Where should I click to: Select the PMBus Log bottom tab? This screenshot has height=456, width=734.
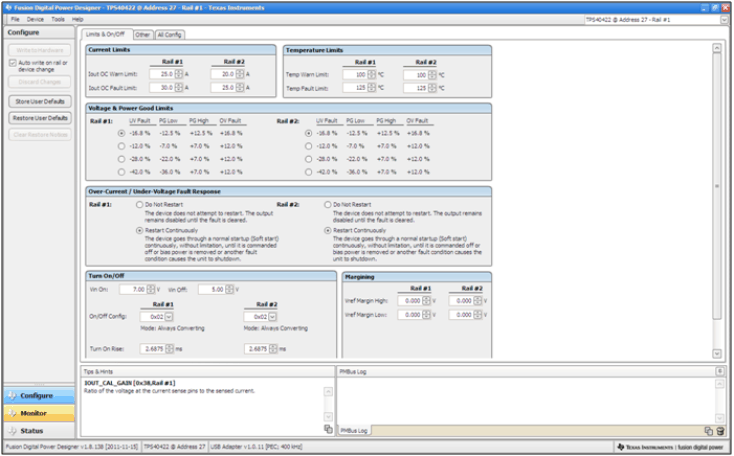(x=354, y=431)
